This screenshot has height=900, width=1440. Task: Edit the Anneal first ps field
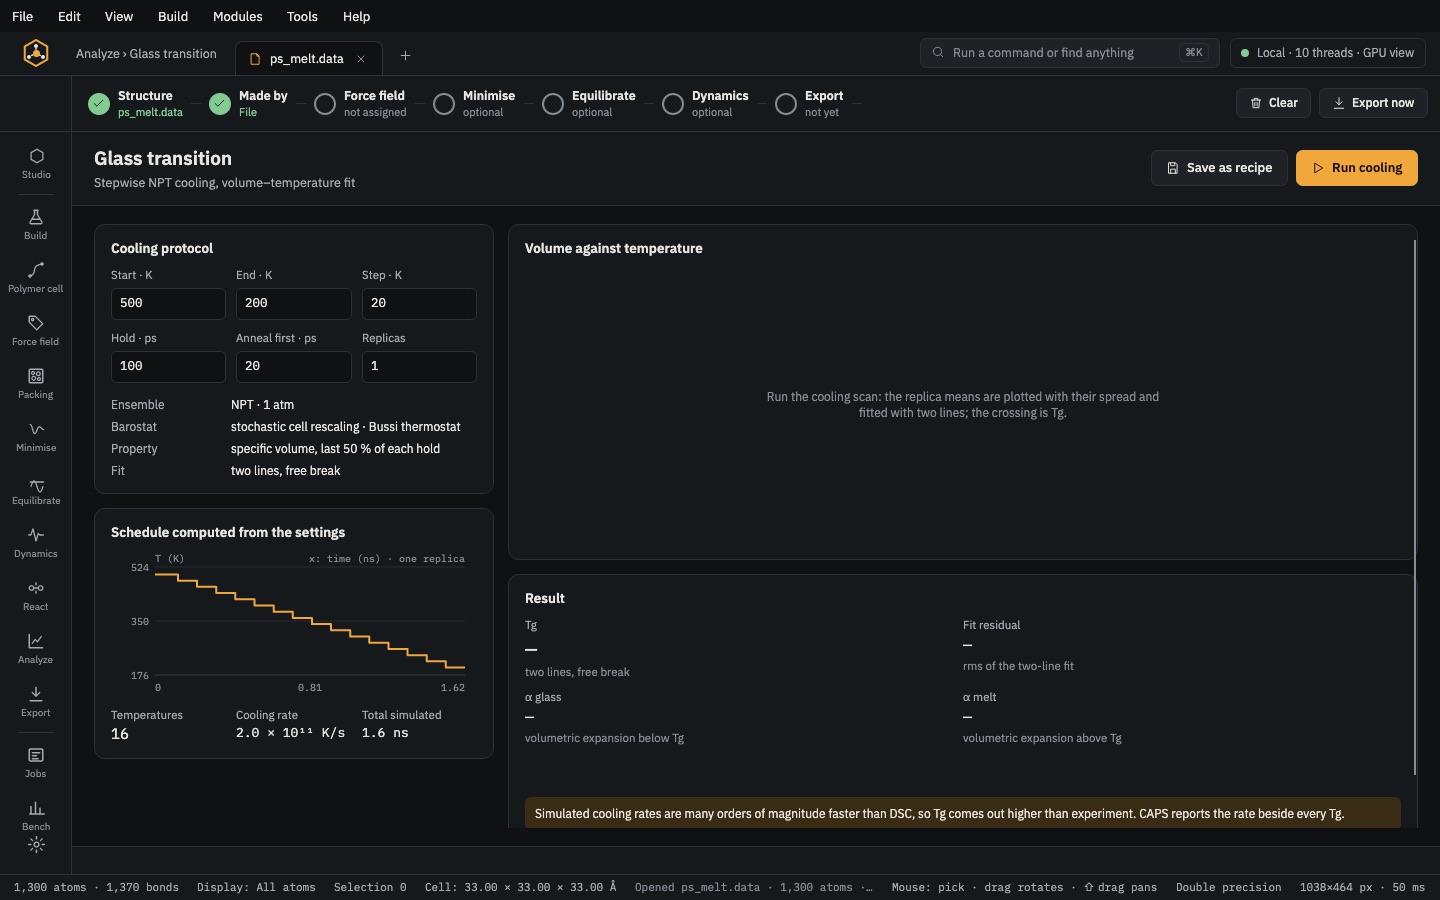tap(294, 367)
